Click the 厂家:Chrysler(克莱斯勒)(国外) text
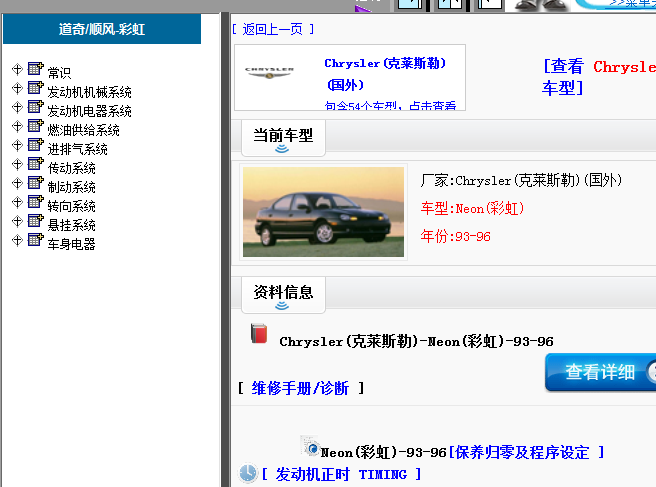Image resolution: width=656 pixels, height=487 pixels. (521, 181)
